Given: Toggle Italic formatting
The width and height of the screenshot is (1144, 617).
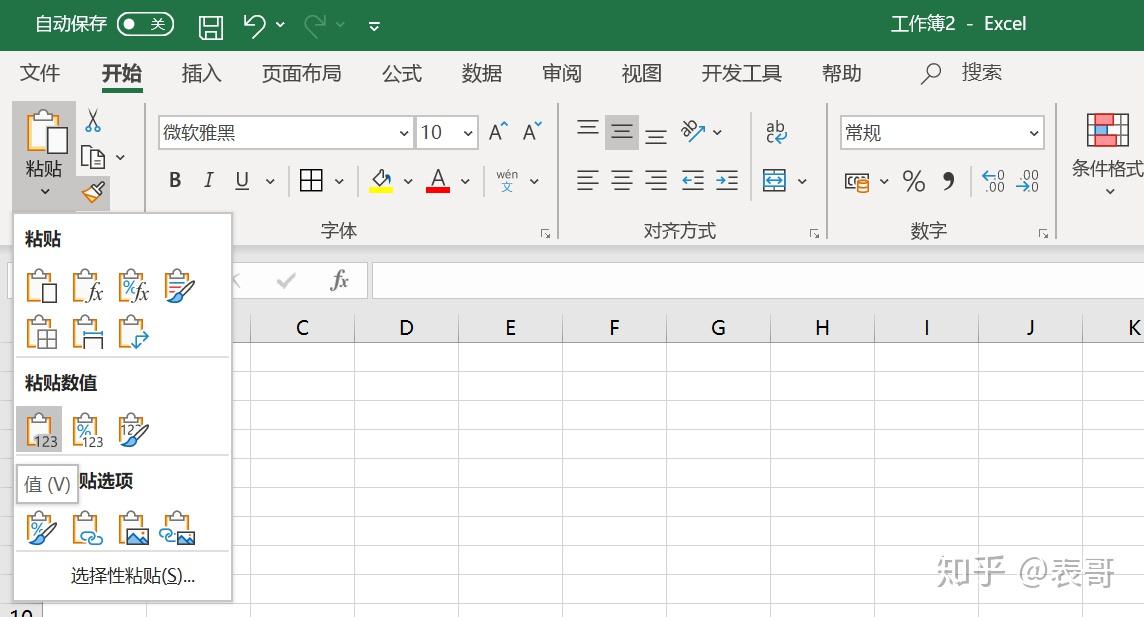Looking at the screenshot, I should click(x=208, y=180).
